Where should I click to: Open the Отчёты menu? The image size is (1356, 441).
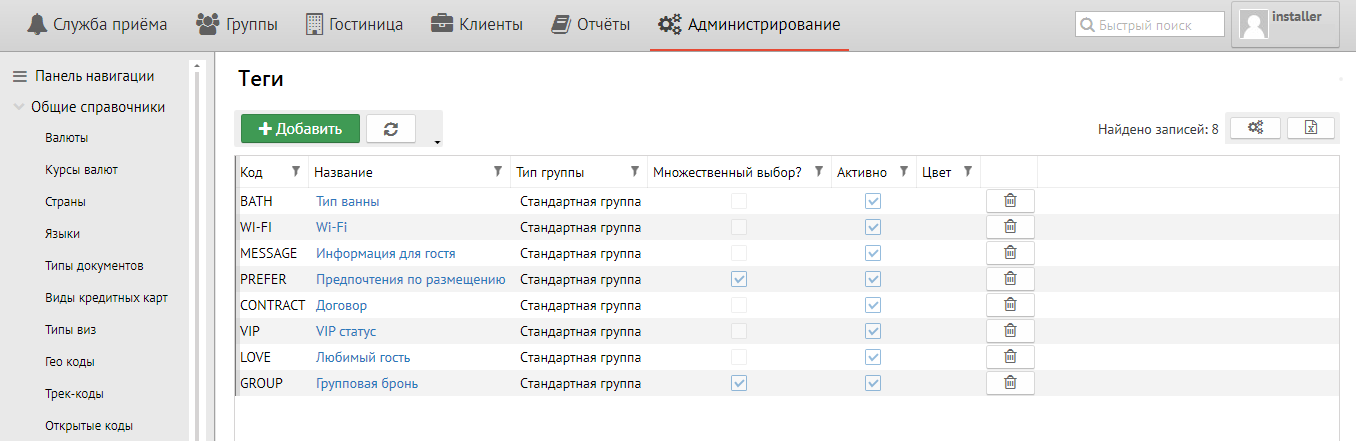click(591, 24)
